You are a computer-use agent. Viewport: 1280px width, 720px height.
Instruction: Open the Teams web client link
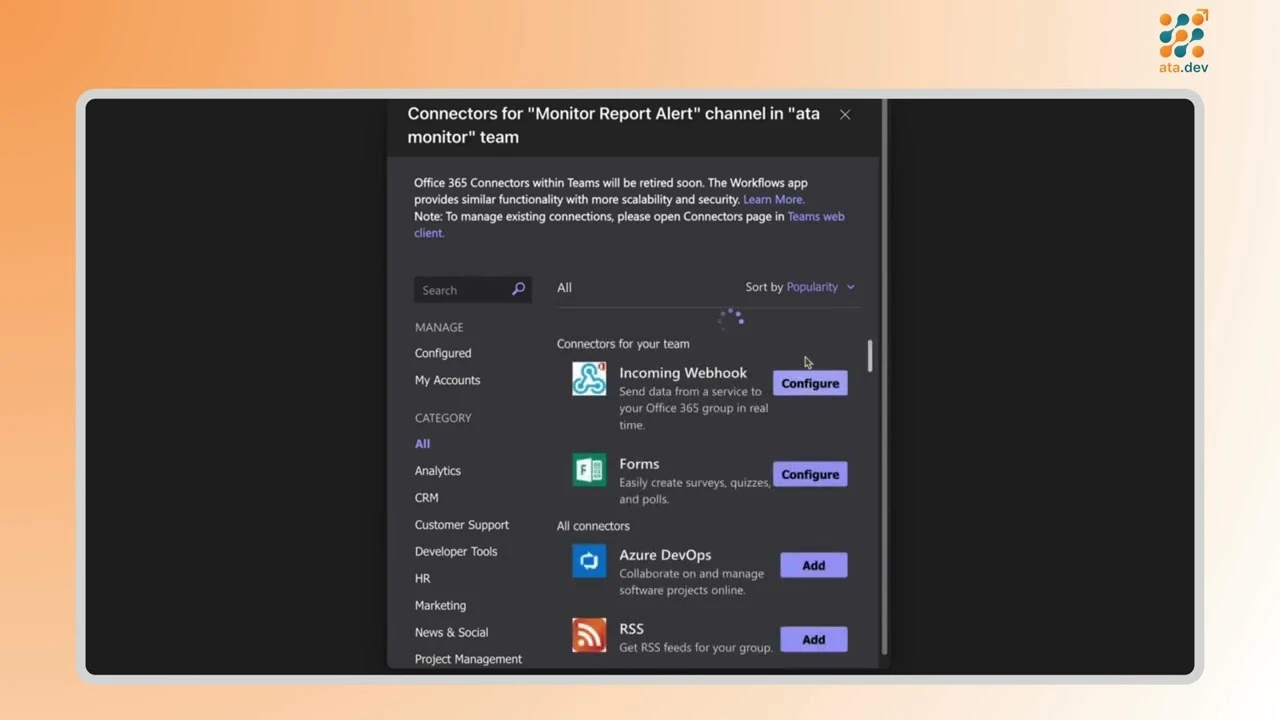point(815,216)
